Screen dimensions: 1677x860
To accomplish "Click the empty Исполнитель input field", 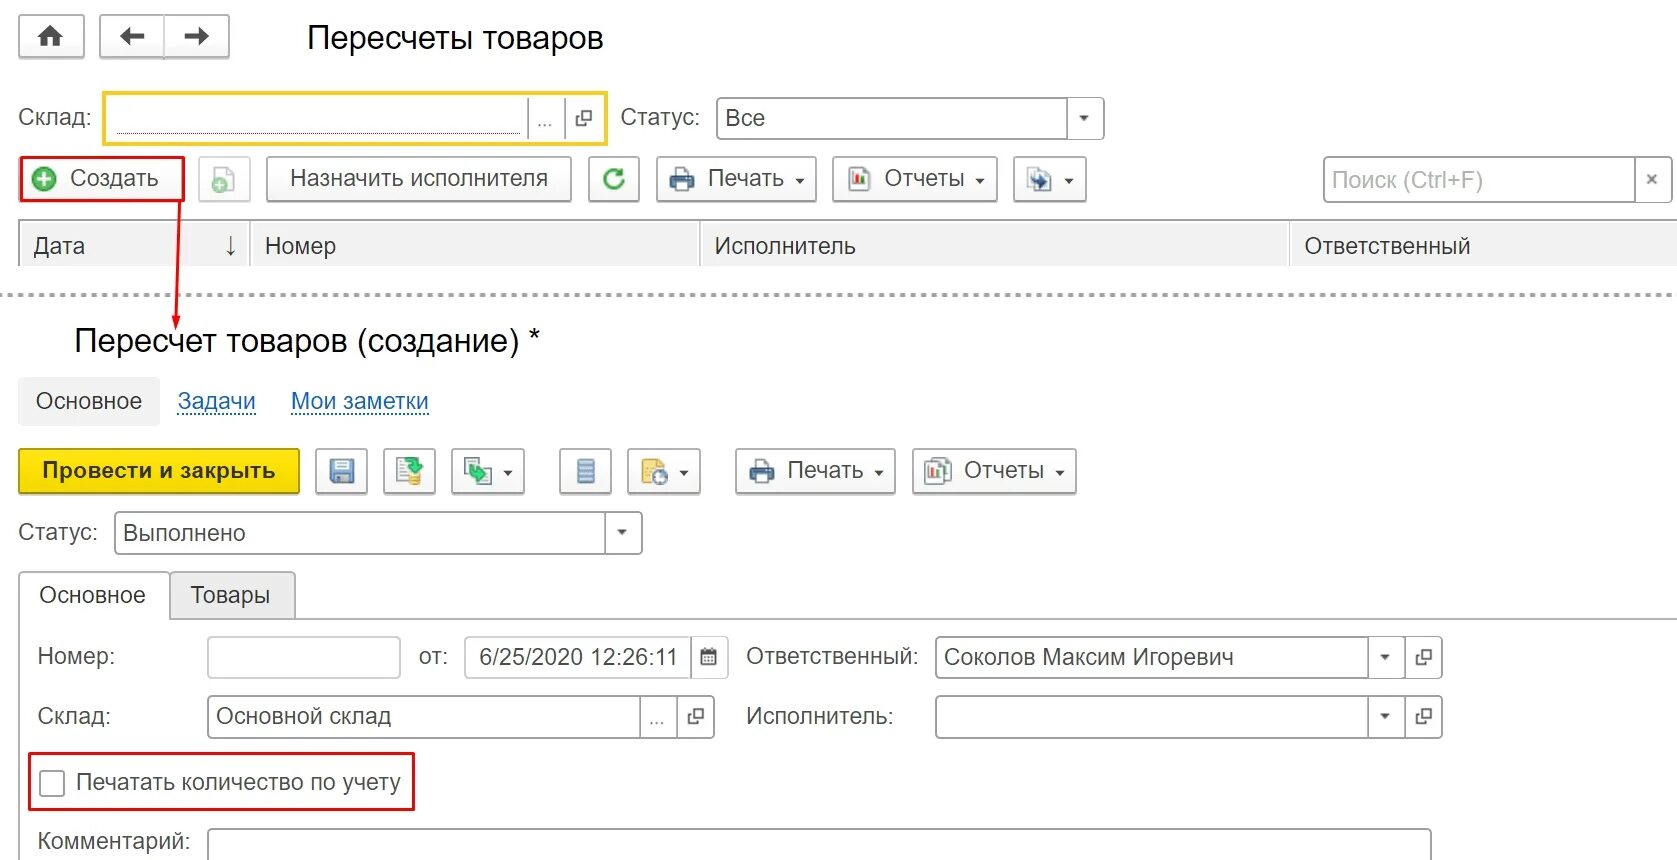I will coord(1152,717).
